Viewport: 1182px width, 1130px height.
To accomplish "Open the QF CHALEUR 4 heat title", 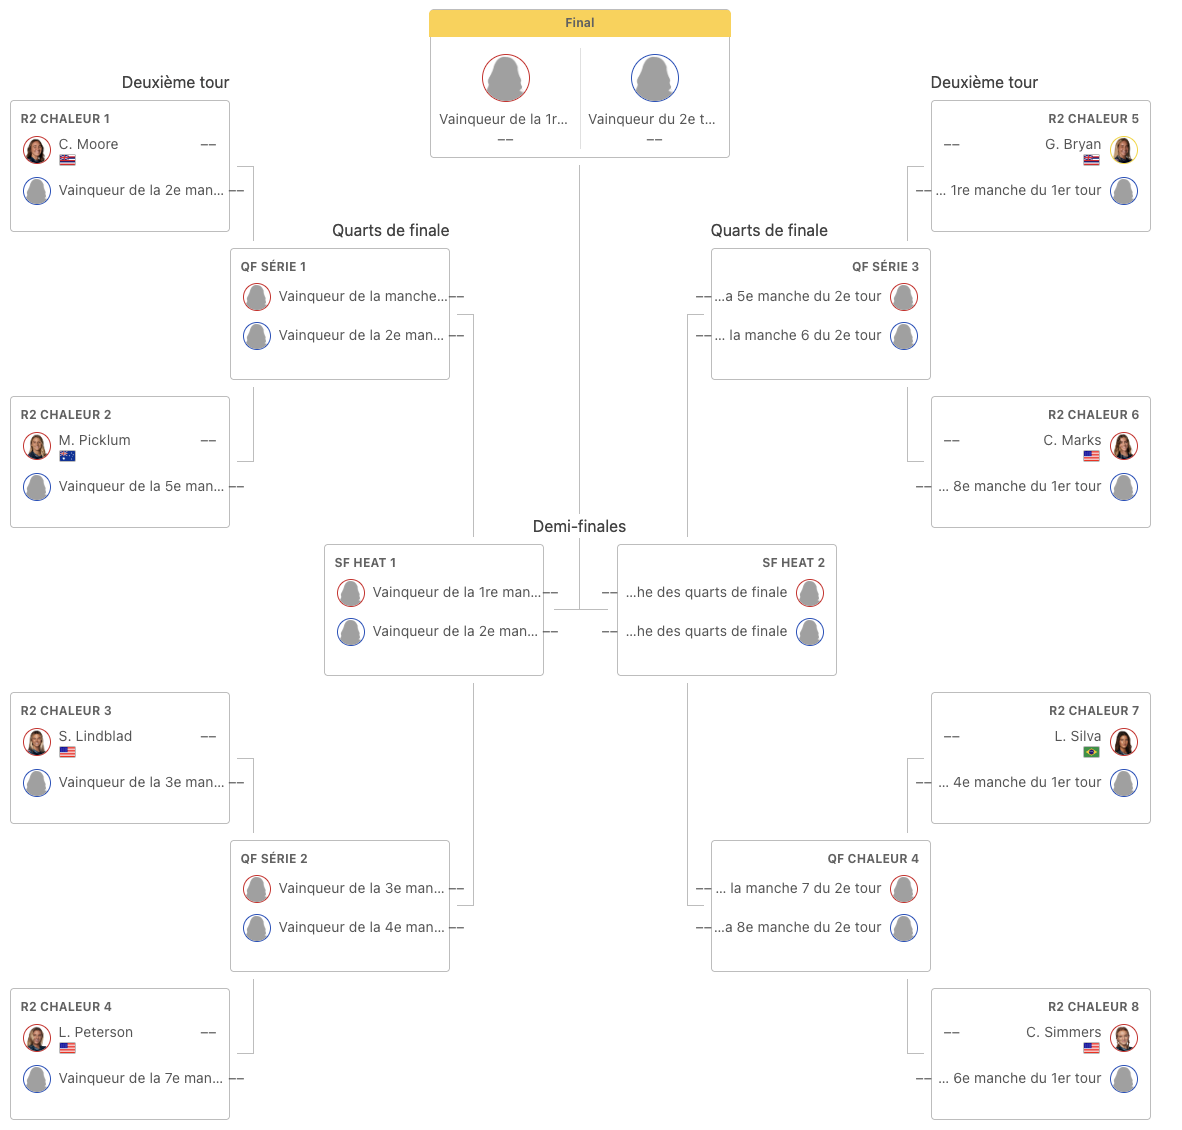I will [x=873, y=859].
